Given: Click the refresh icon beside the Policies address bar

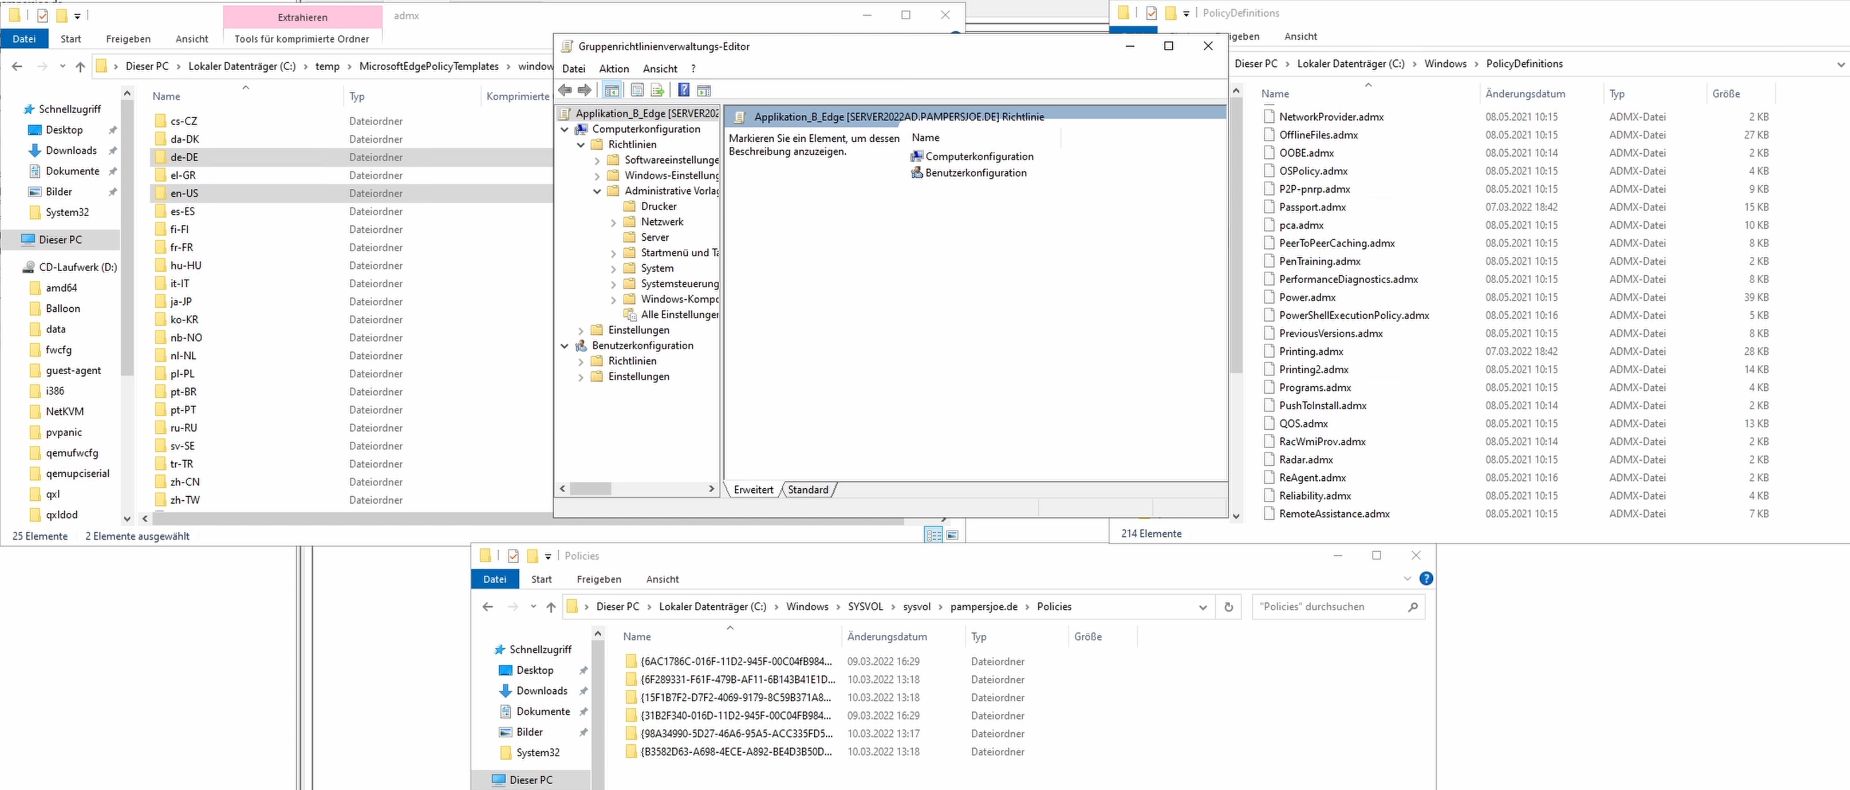Looking at the screenshot, I should pos(1229,607).
